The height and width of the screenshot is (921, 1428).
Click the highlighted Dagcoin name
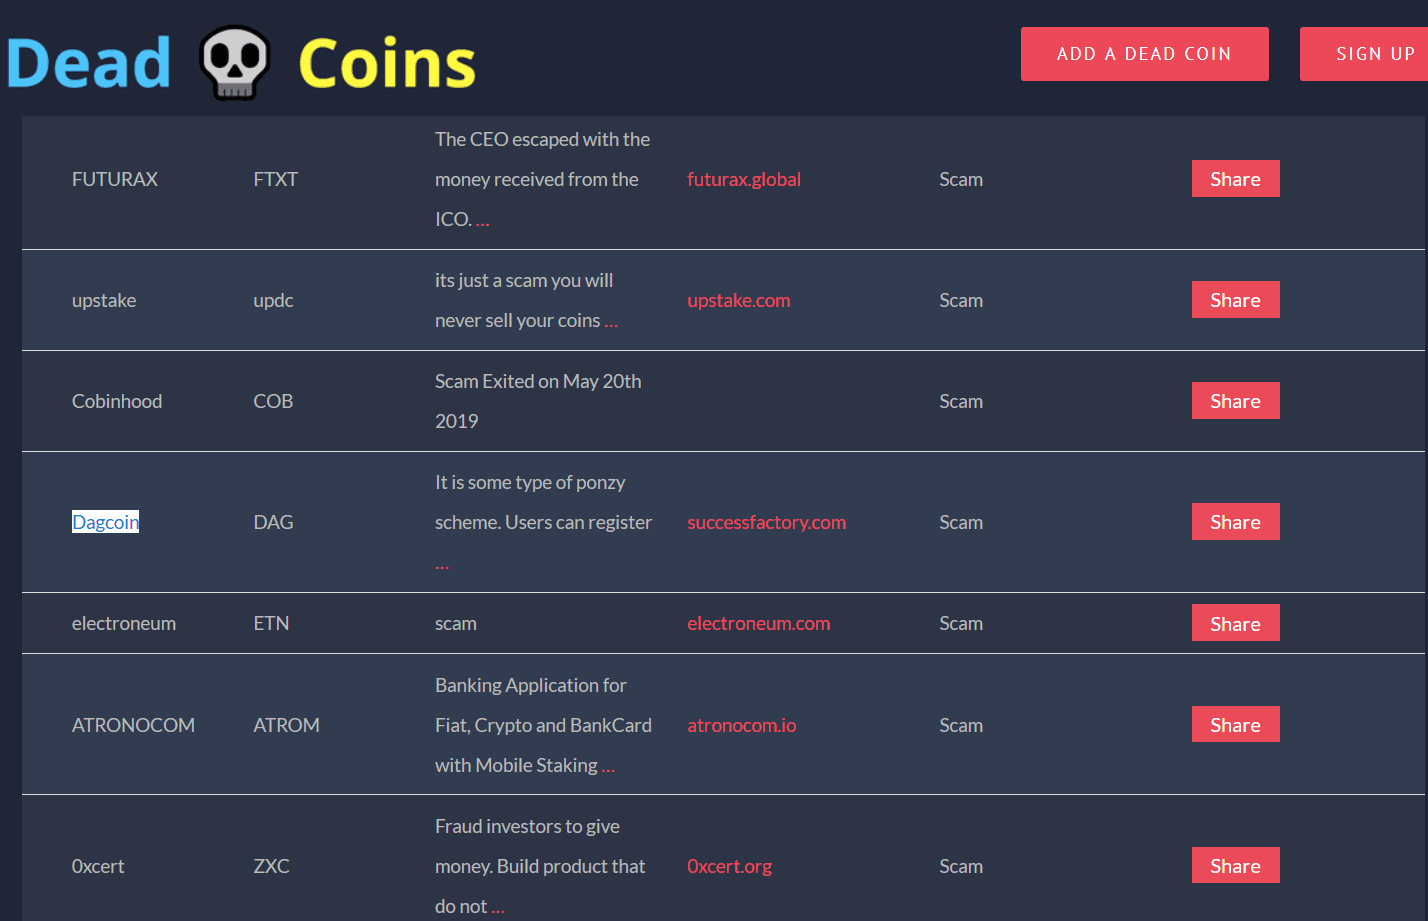click(105, 522)
